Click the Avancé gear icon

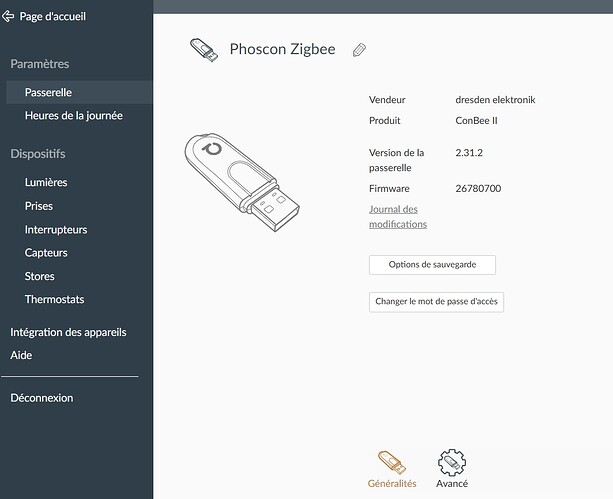[x=452, y=461]
